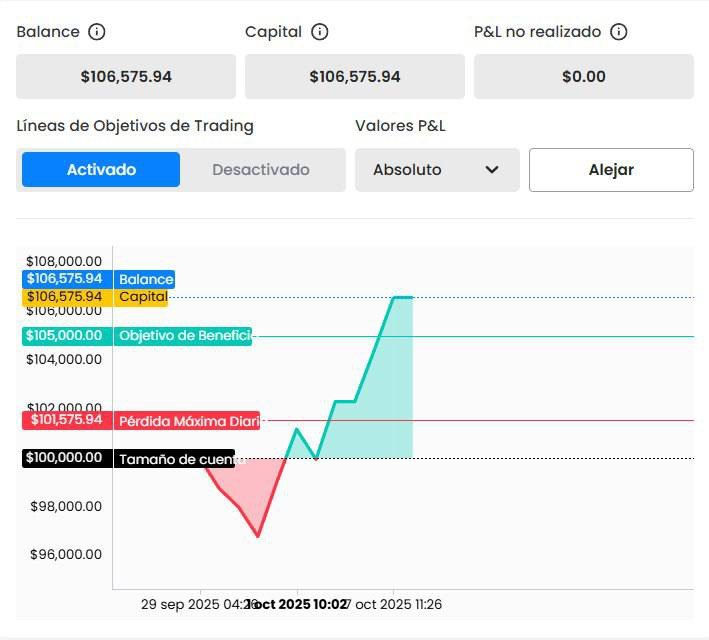
Task: Click the P&L no realizado $0.00 box
Action: [x=583, y=76]
